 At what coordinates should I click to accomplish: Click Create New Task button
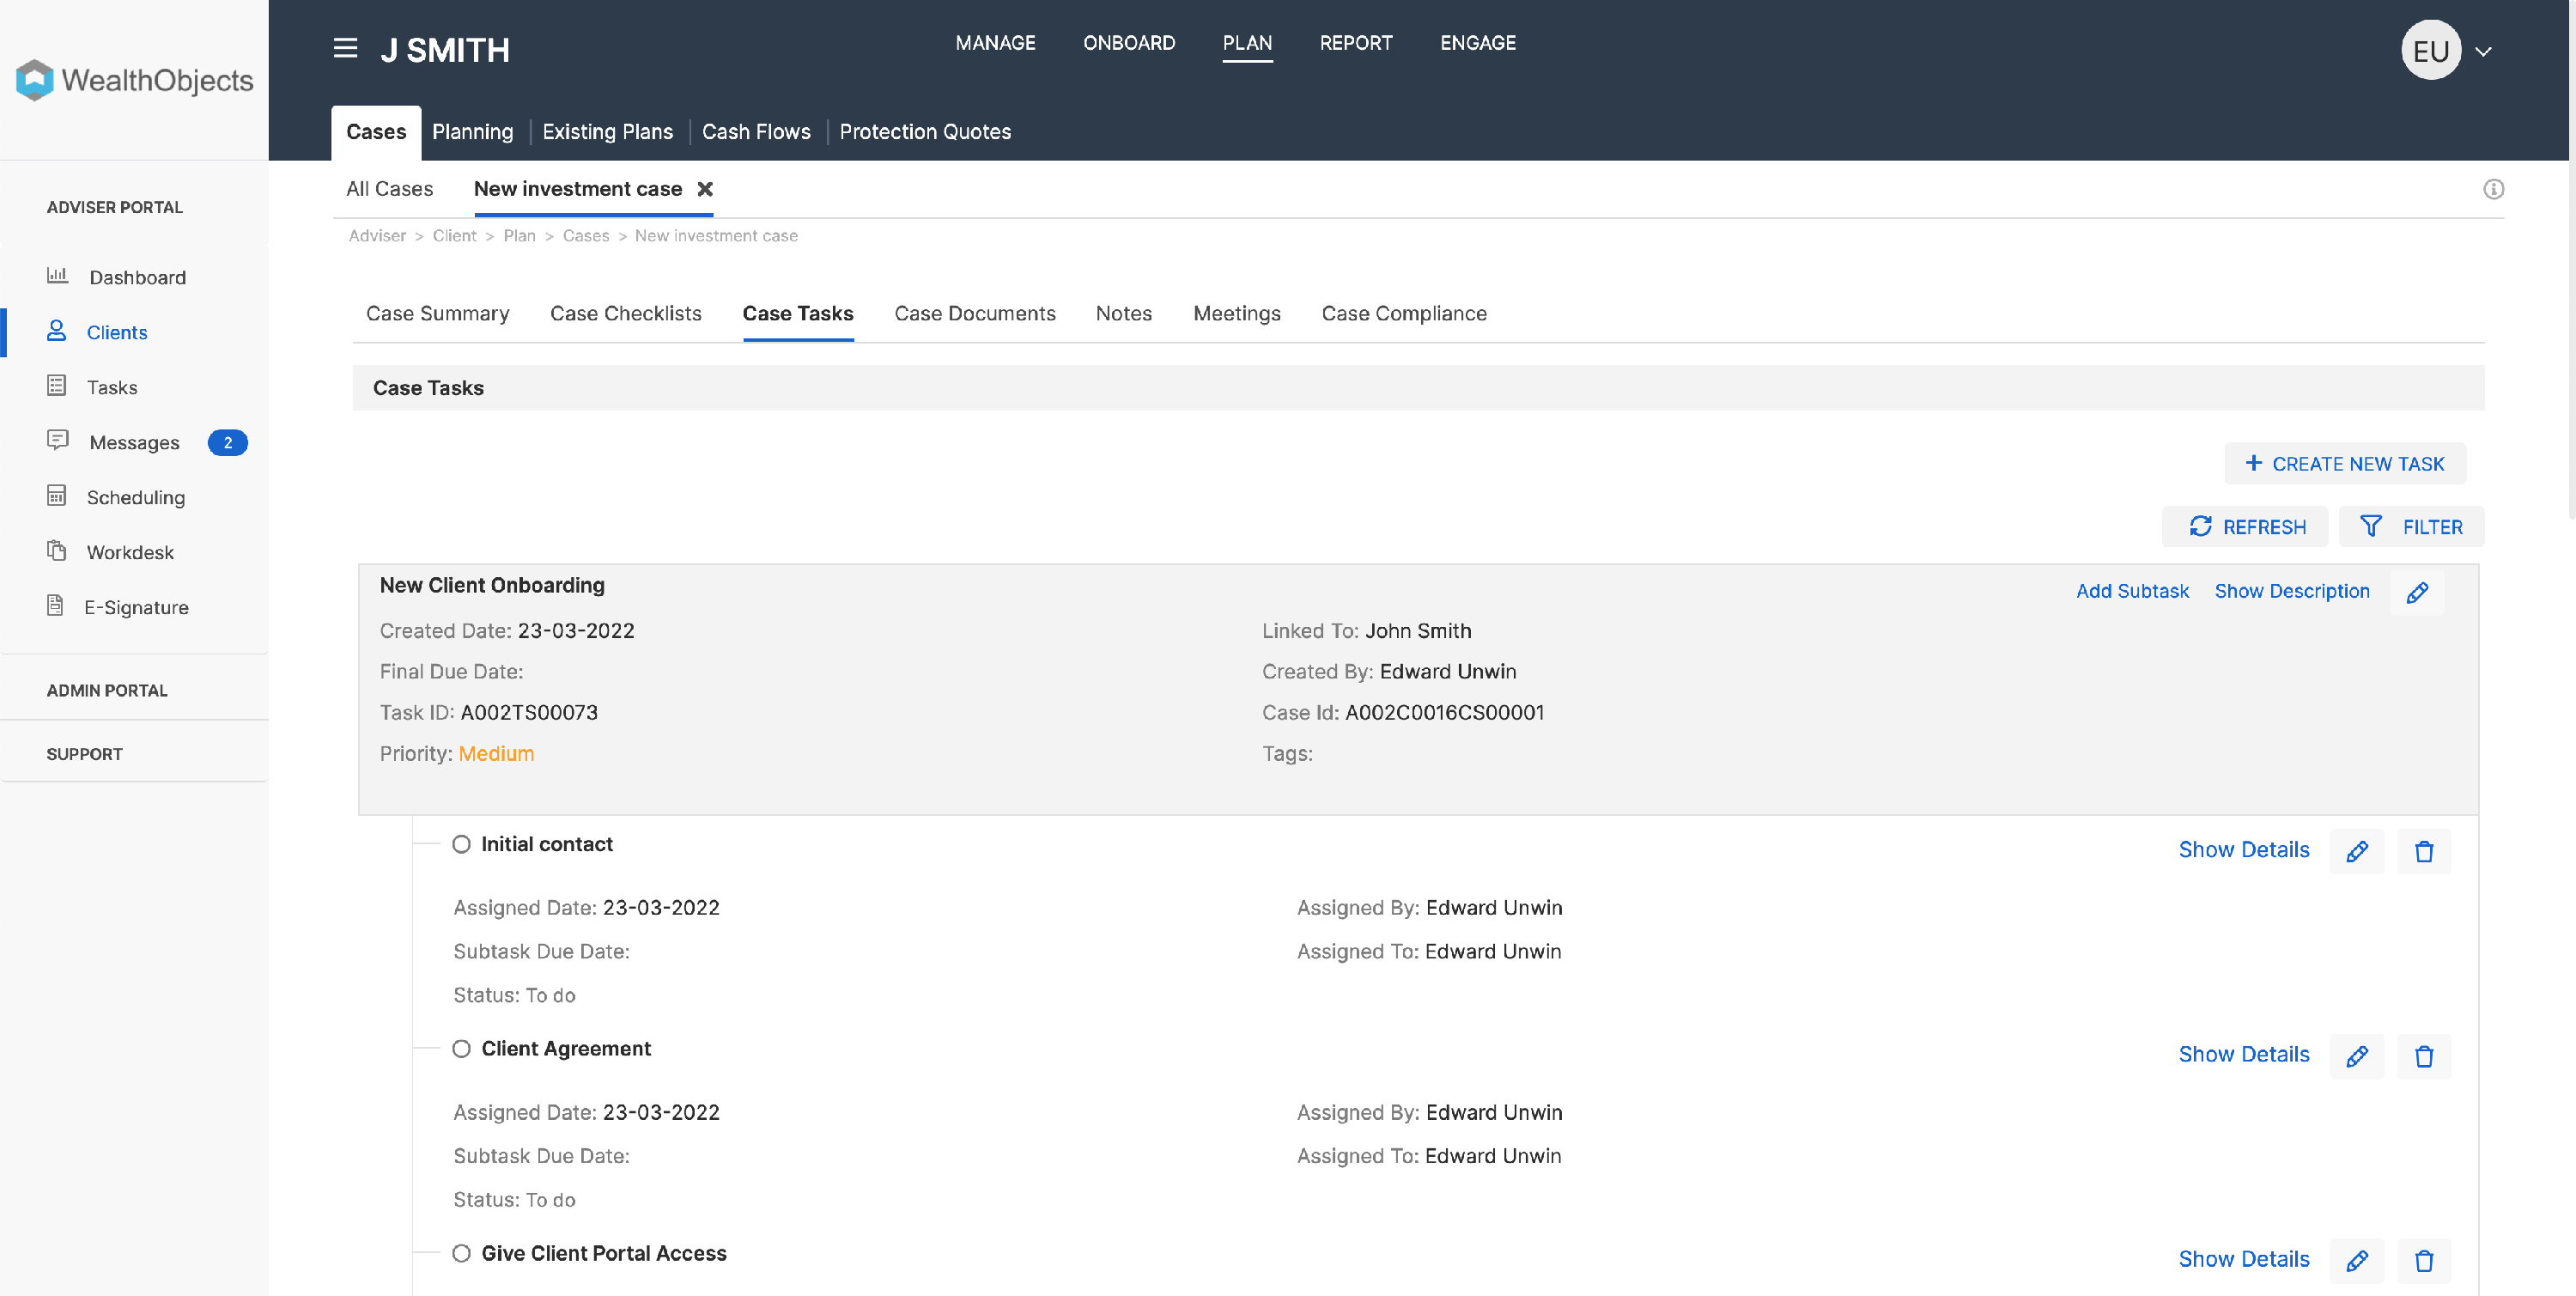[x=2344, y=464]
